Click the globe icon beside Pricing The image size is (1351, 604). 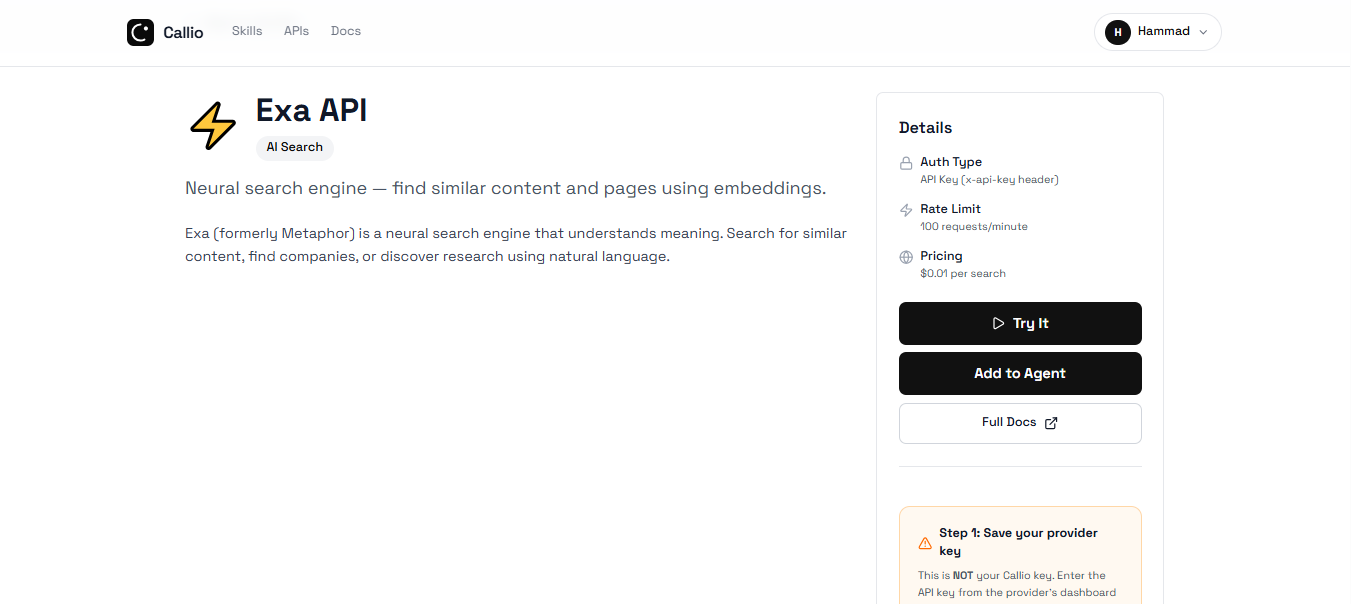pos(905,257)
